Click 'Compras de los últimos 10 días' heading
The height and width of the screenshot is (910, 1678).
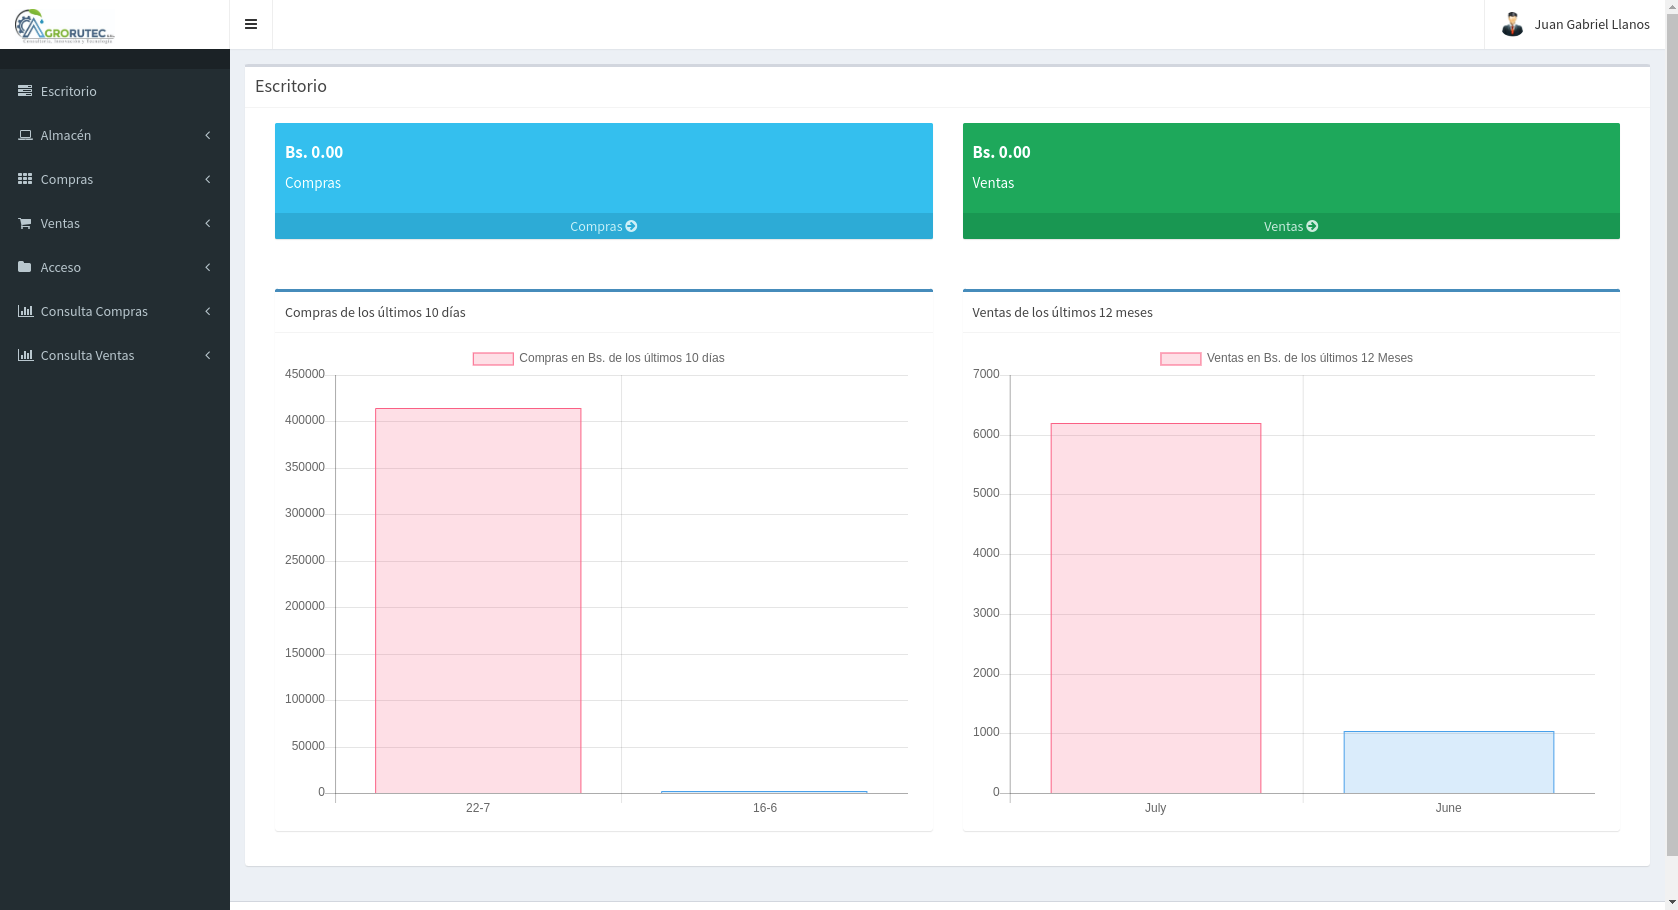[x=375, y=312]
